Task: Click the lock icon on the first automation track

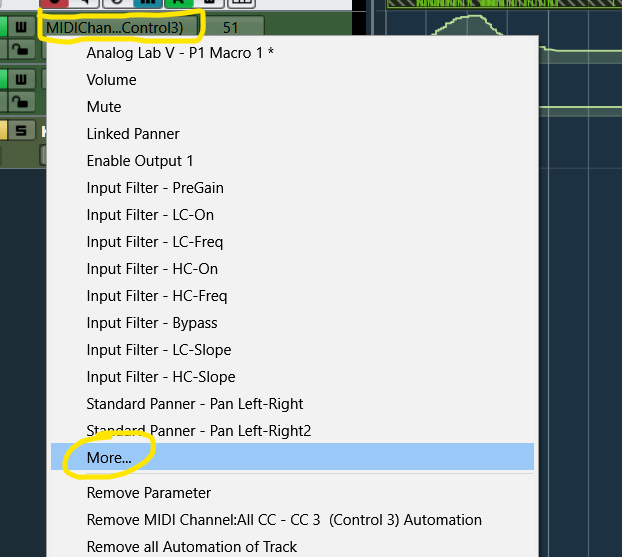Action: [x=21, y=48]
